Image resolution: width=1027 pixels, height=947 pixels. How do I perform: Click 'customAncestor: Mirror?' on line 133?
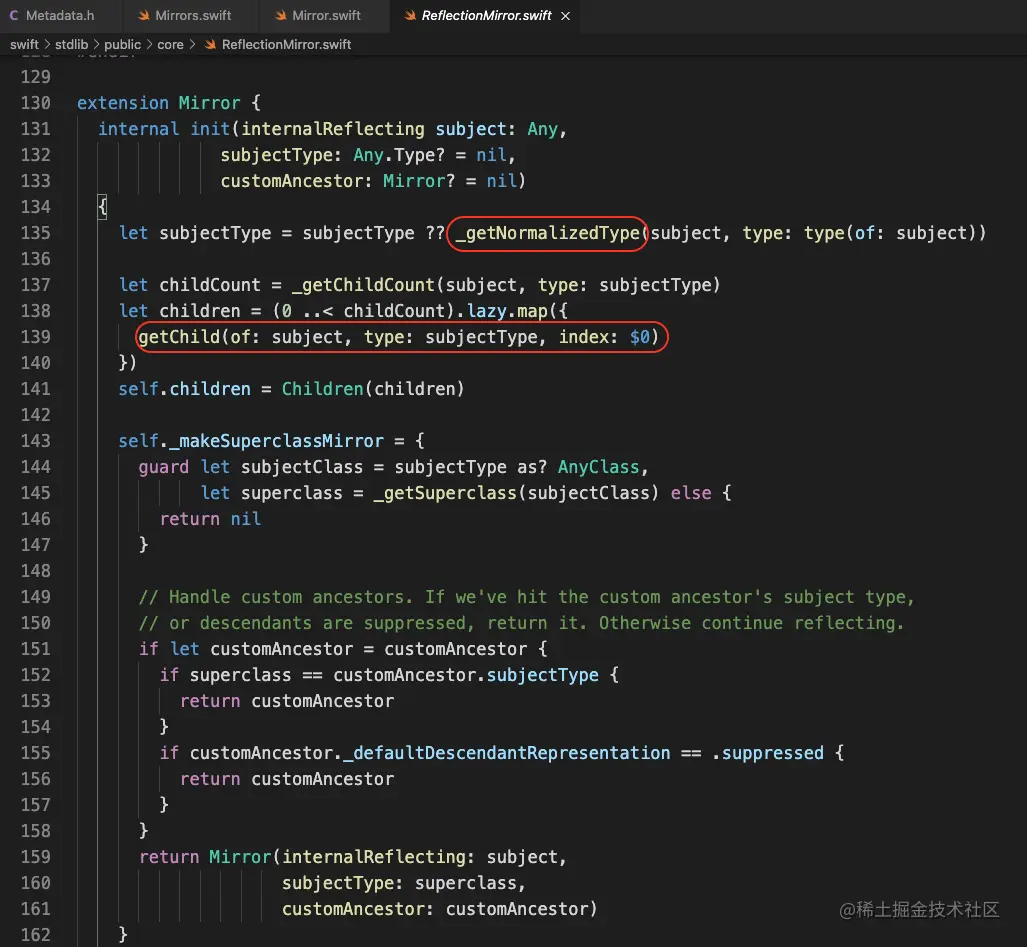337,181
